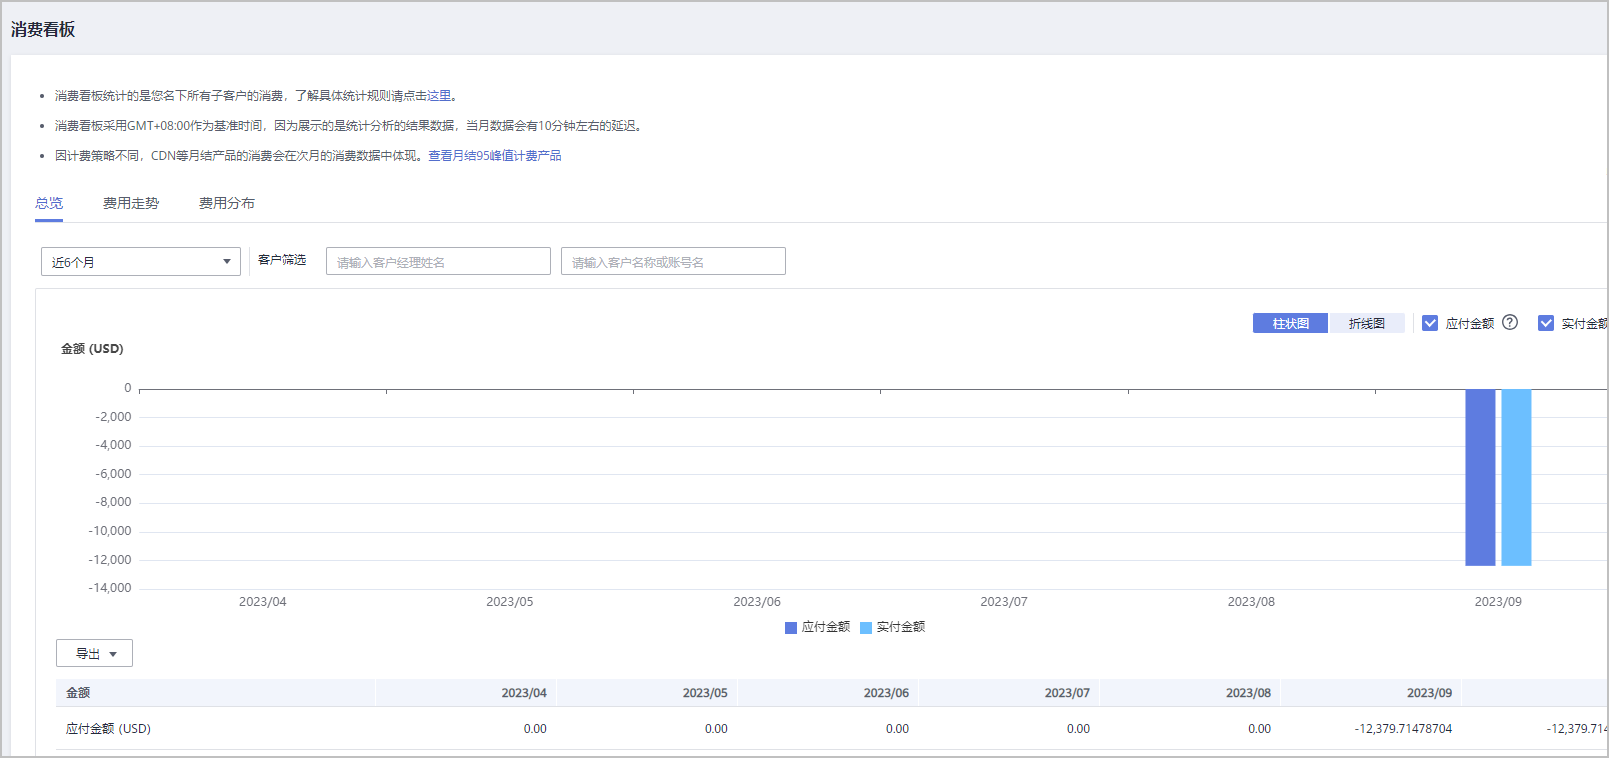Click the 2023/04 table column header

pyautogui.click(x=523, y=693)
